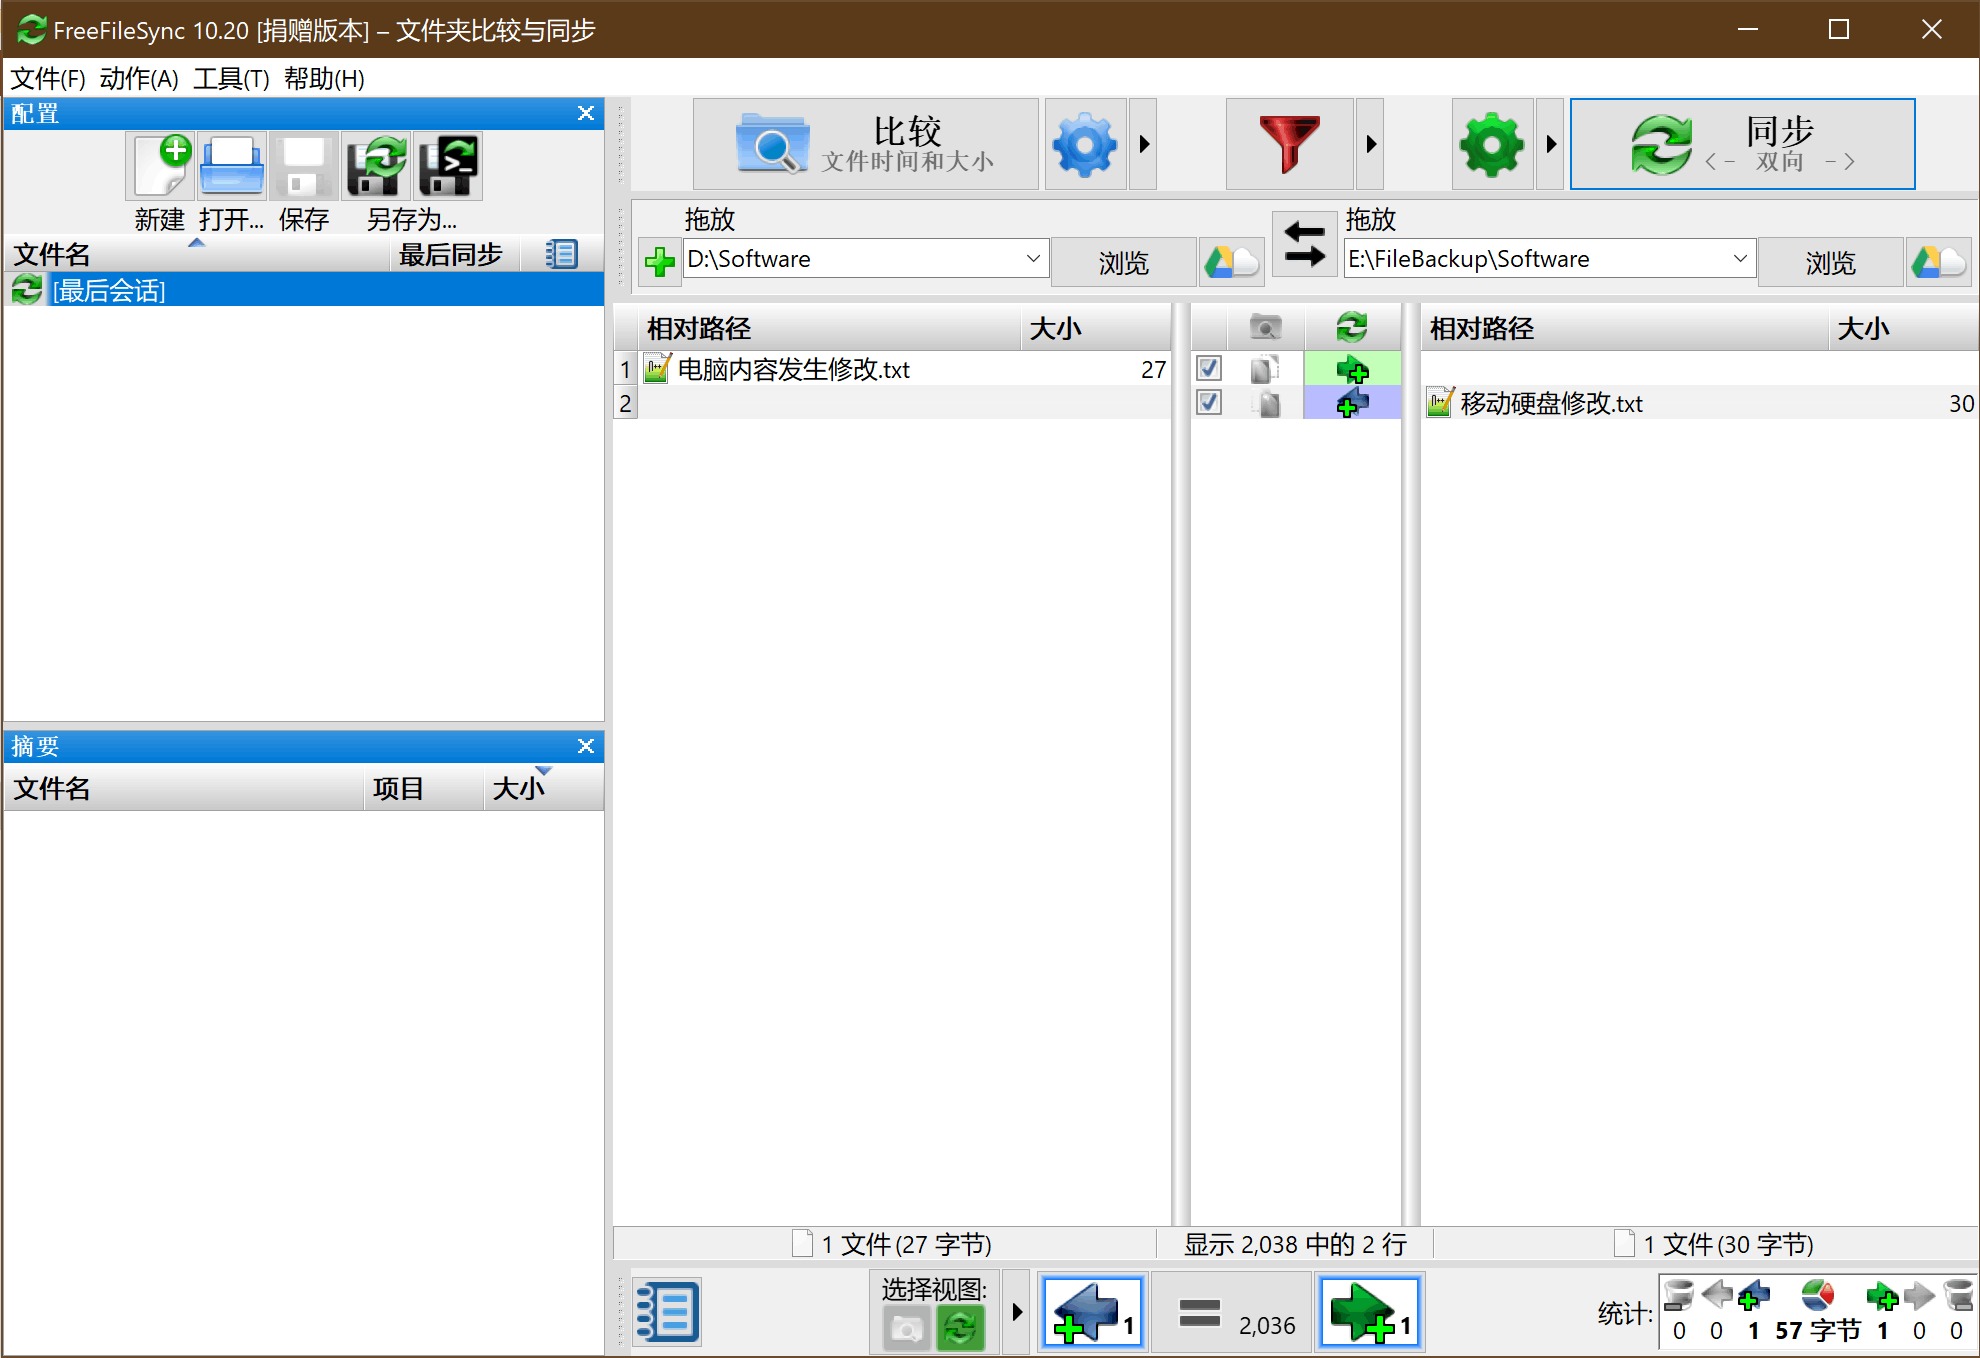Screen dimensions: 1980x1358
Task: Toggle overview panel icon at bottom-left
Action: tap(667, 1311)
